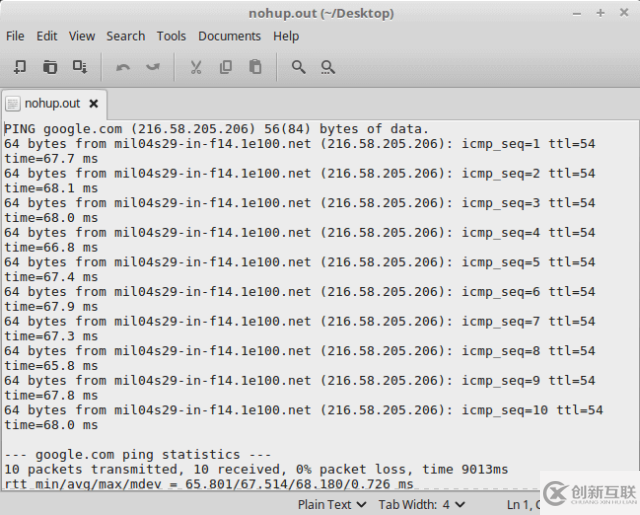Open the View menu
Screen dimensions: 640x515
(x=82, y=36)
